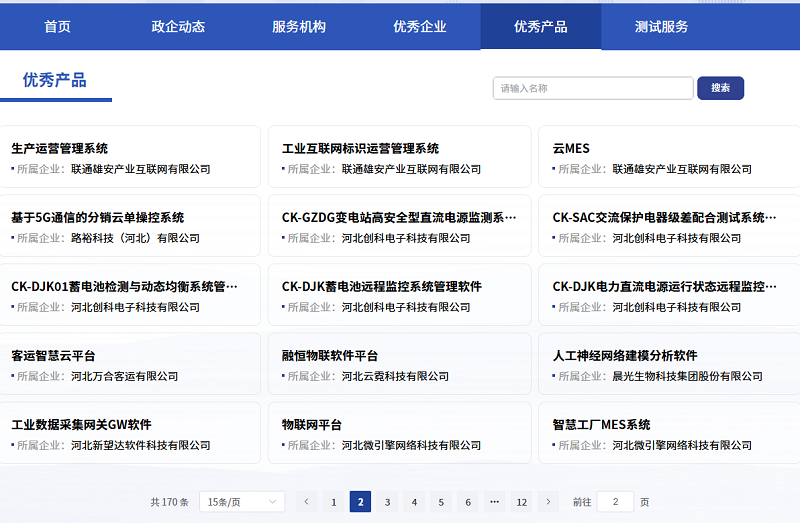This screenshot has height=523, width=800.
Task: Jump to last page 12
Action: 521,502
